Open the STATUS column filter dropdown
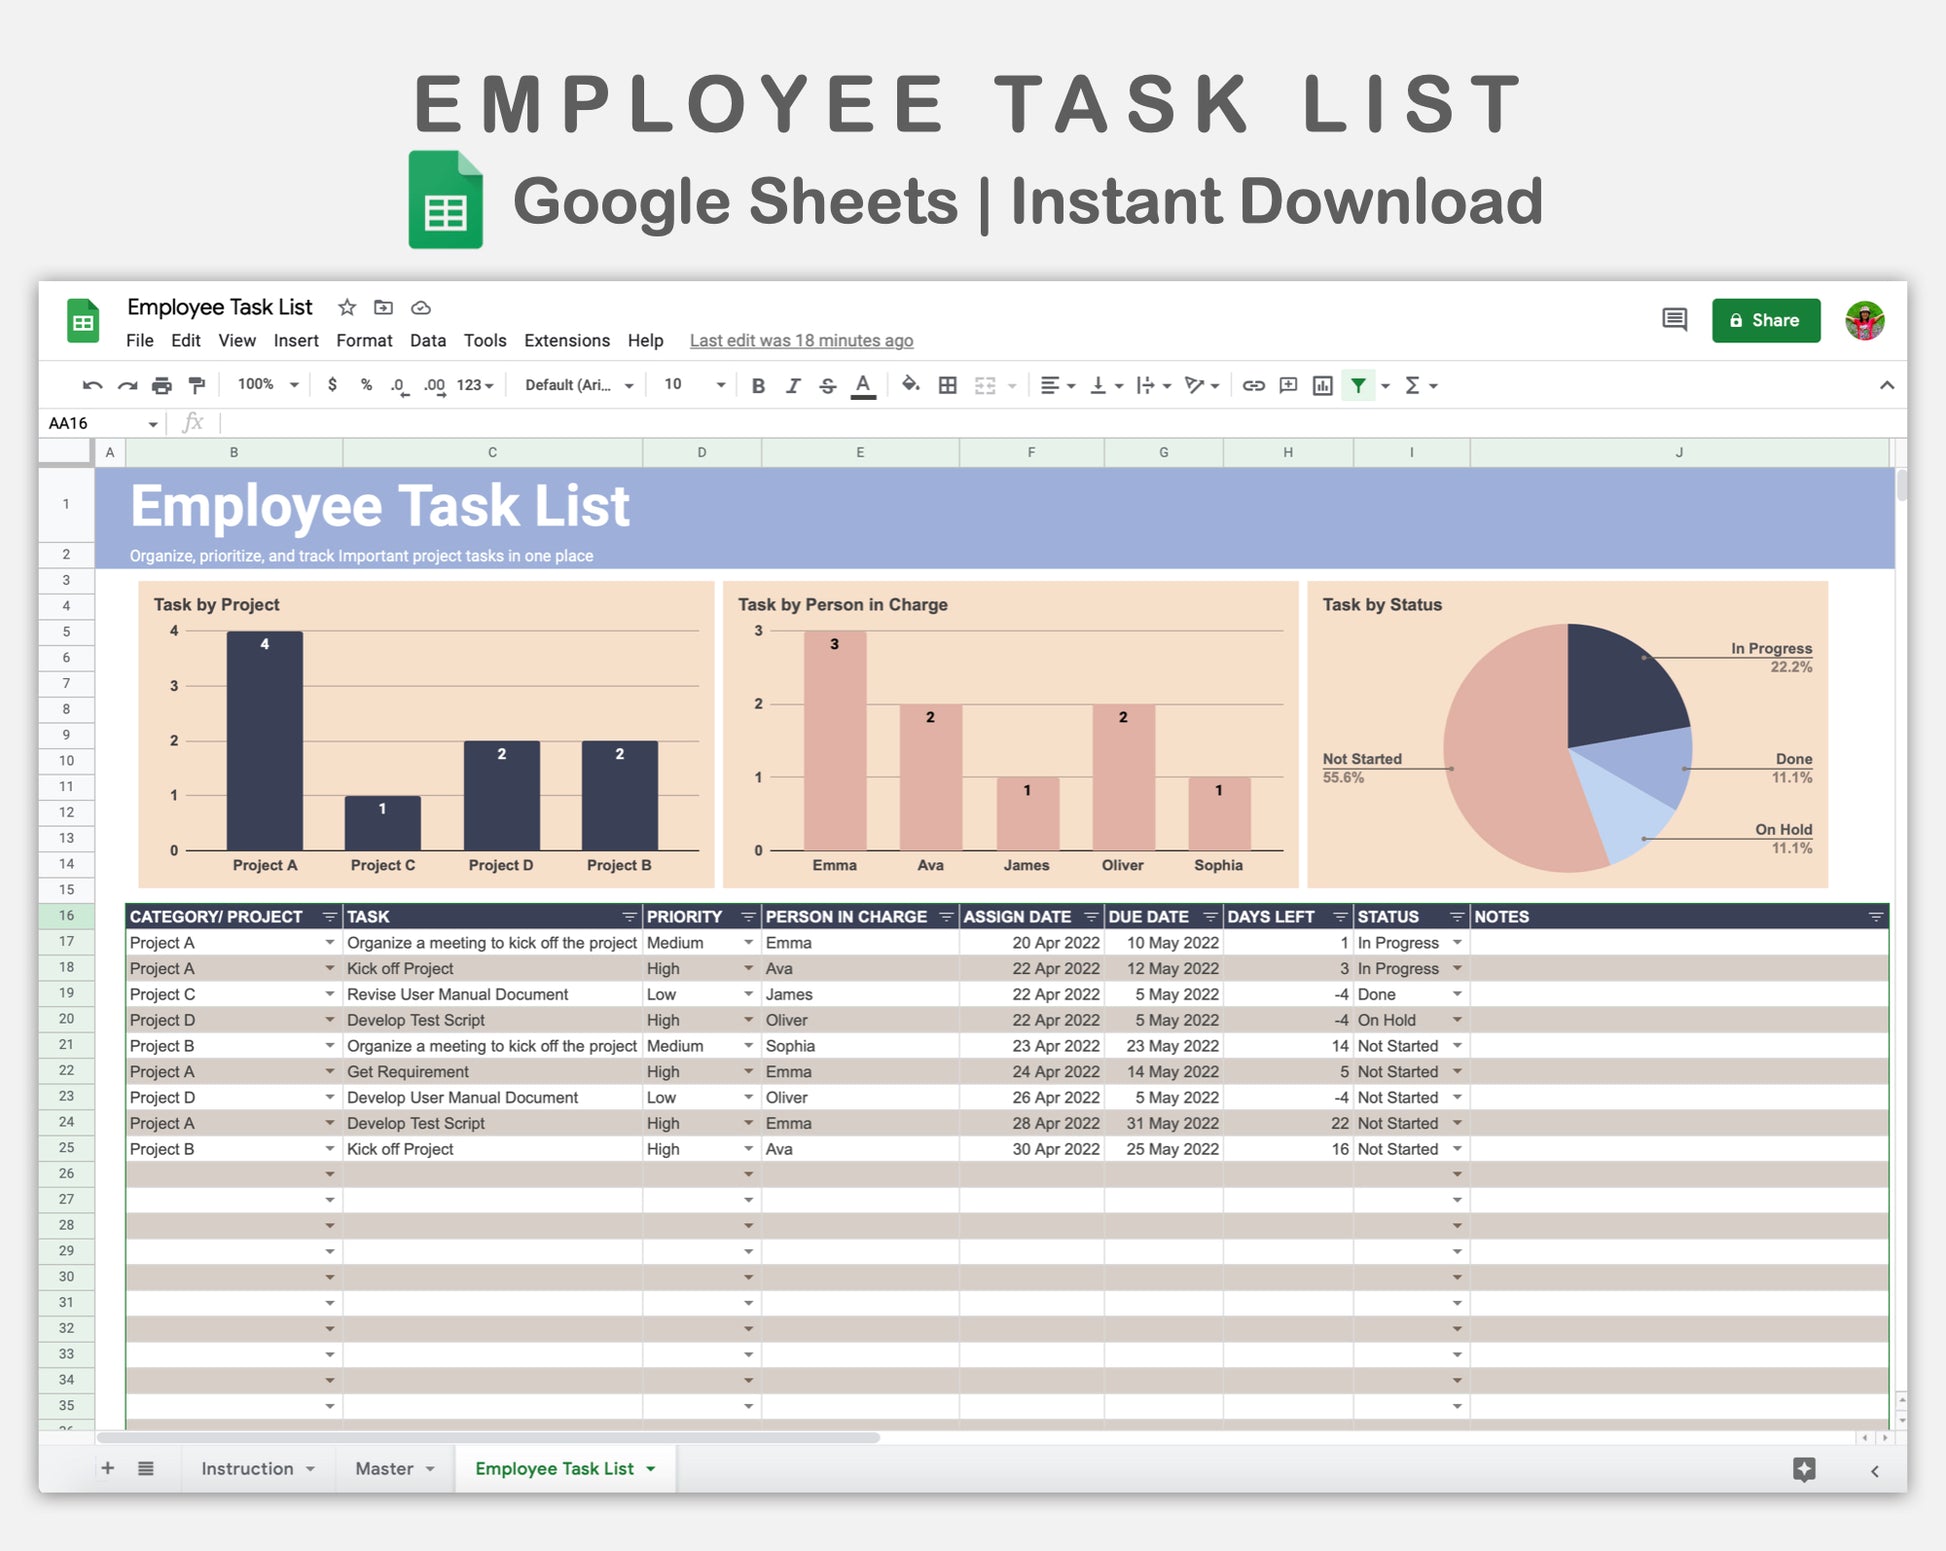Screen dimensions: 1946x1551 coord(1457,917)
